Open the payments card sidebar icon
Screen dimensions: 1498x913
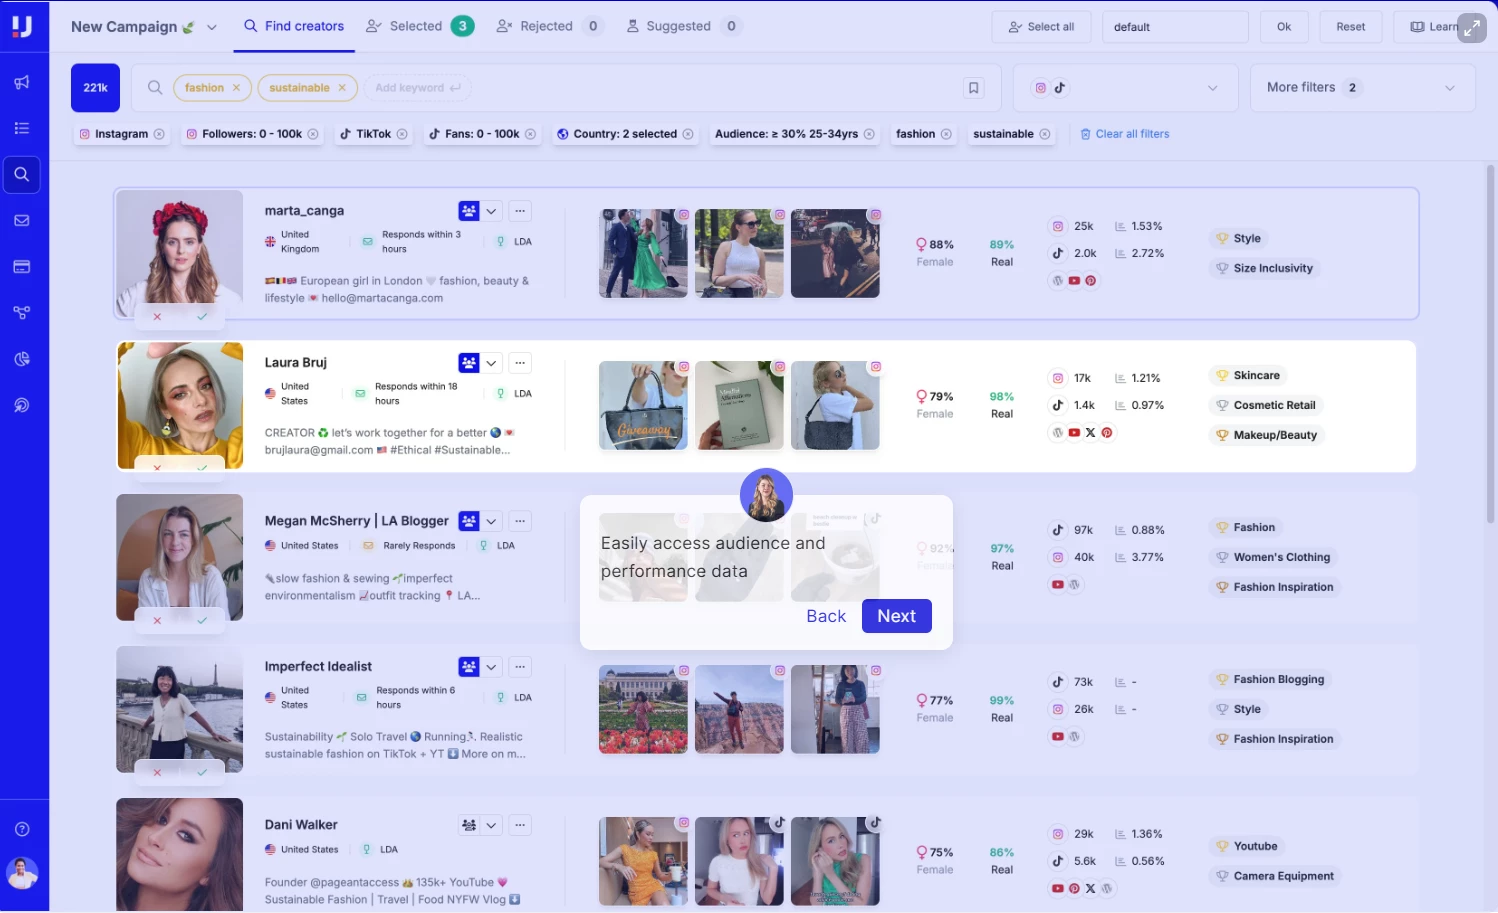tap(21, 267)
